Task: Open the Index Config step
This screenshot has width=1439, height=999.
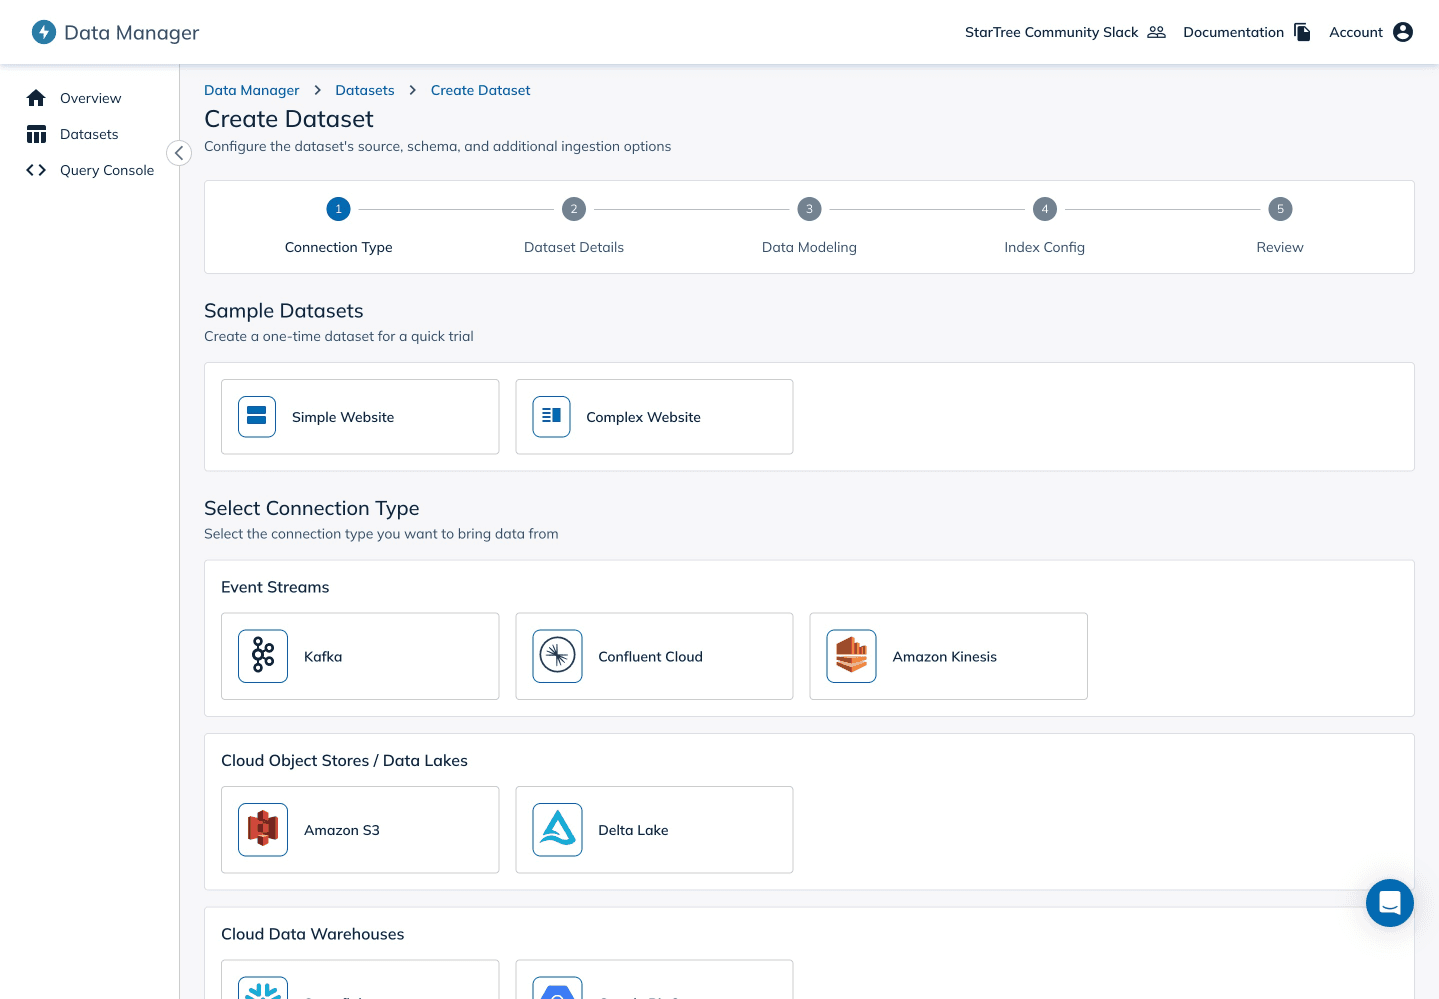Action: pos(1044,209)
